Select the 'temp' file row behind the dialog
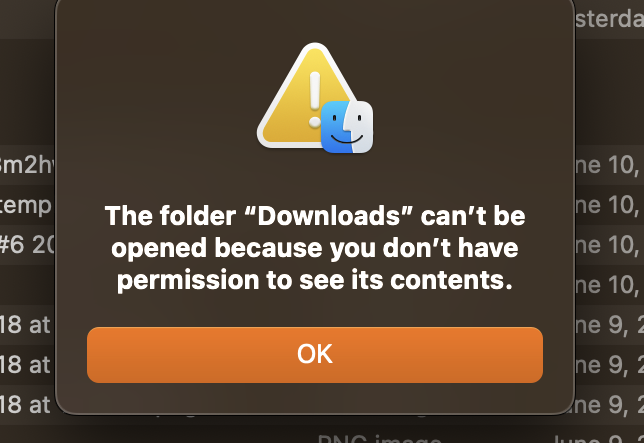The image size is (644, 443). 27,205
